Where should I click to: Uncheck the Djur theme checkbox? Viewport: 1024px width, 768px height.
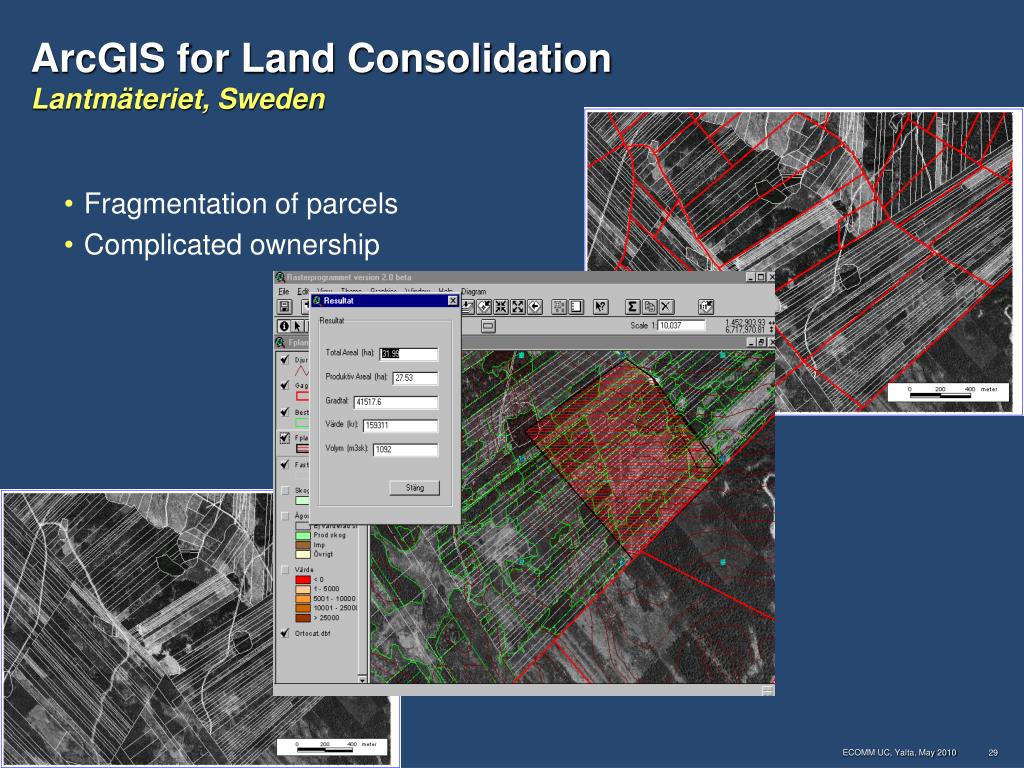point(285,360)
